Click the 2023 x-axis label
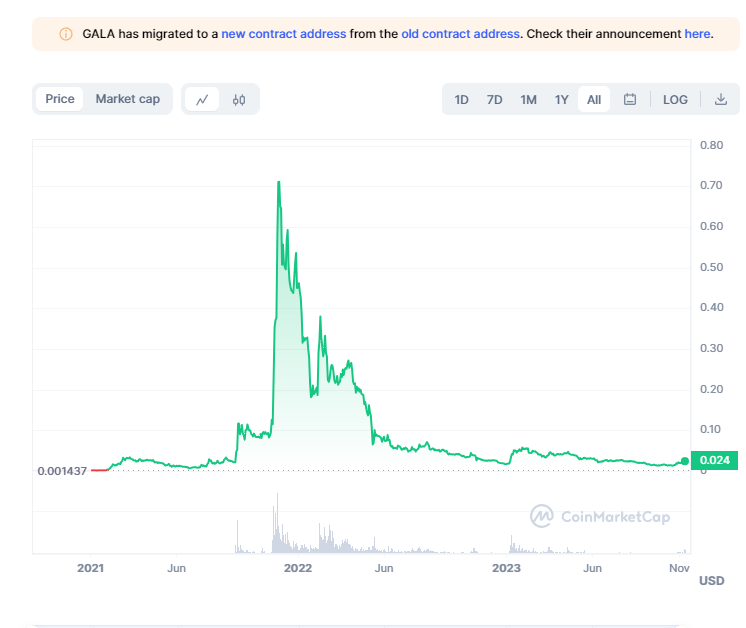Viewport: 746px width, 628px height. [506, 568]
